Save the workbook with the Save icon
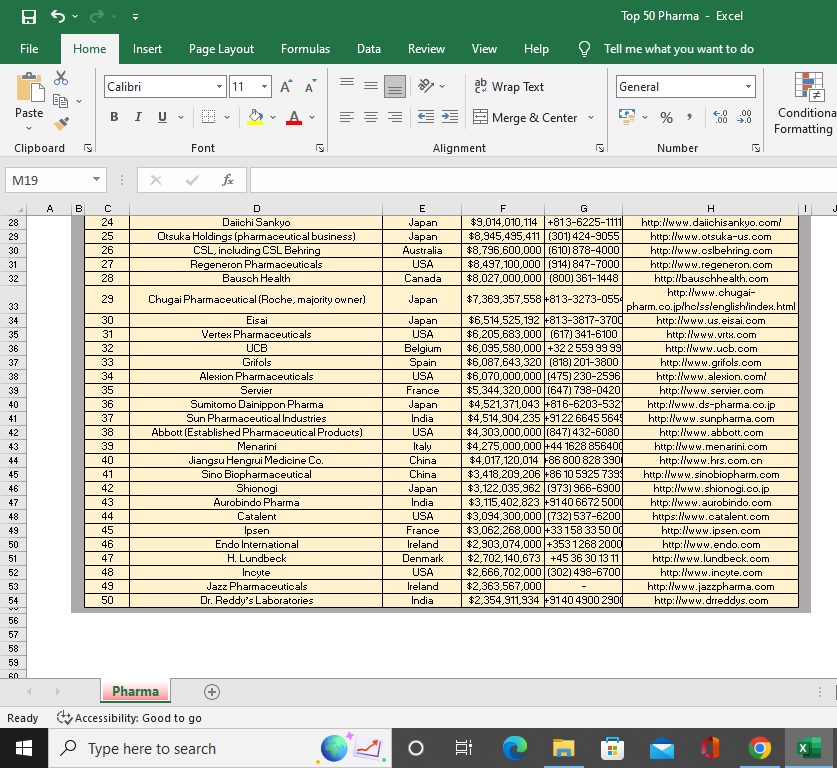Viewport: 837px width, 768px height. click(28, 17)
